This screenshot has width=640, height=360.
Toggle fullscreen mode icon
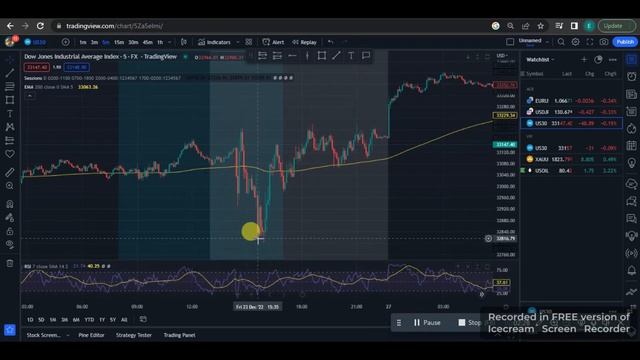click(589, 42)
